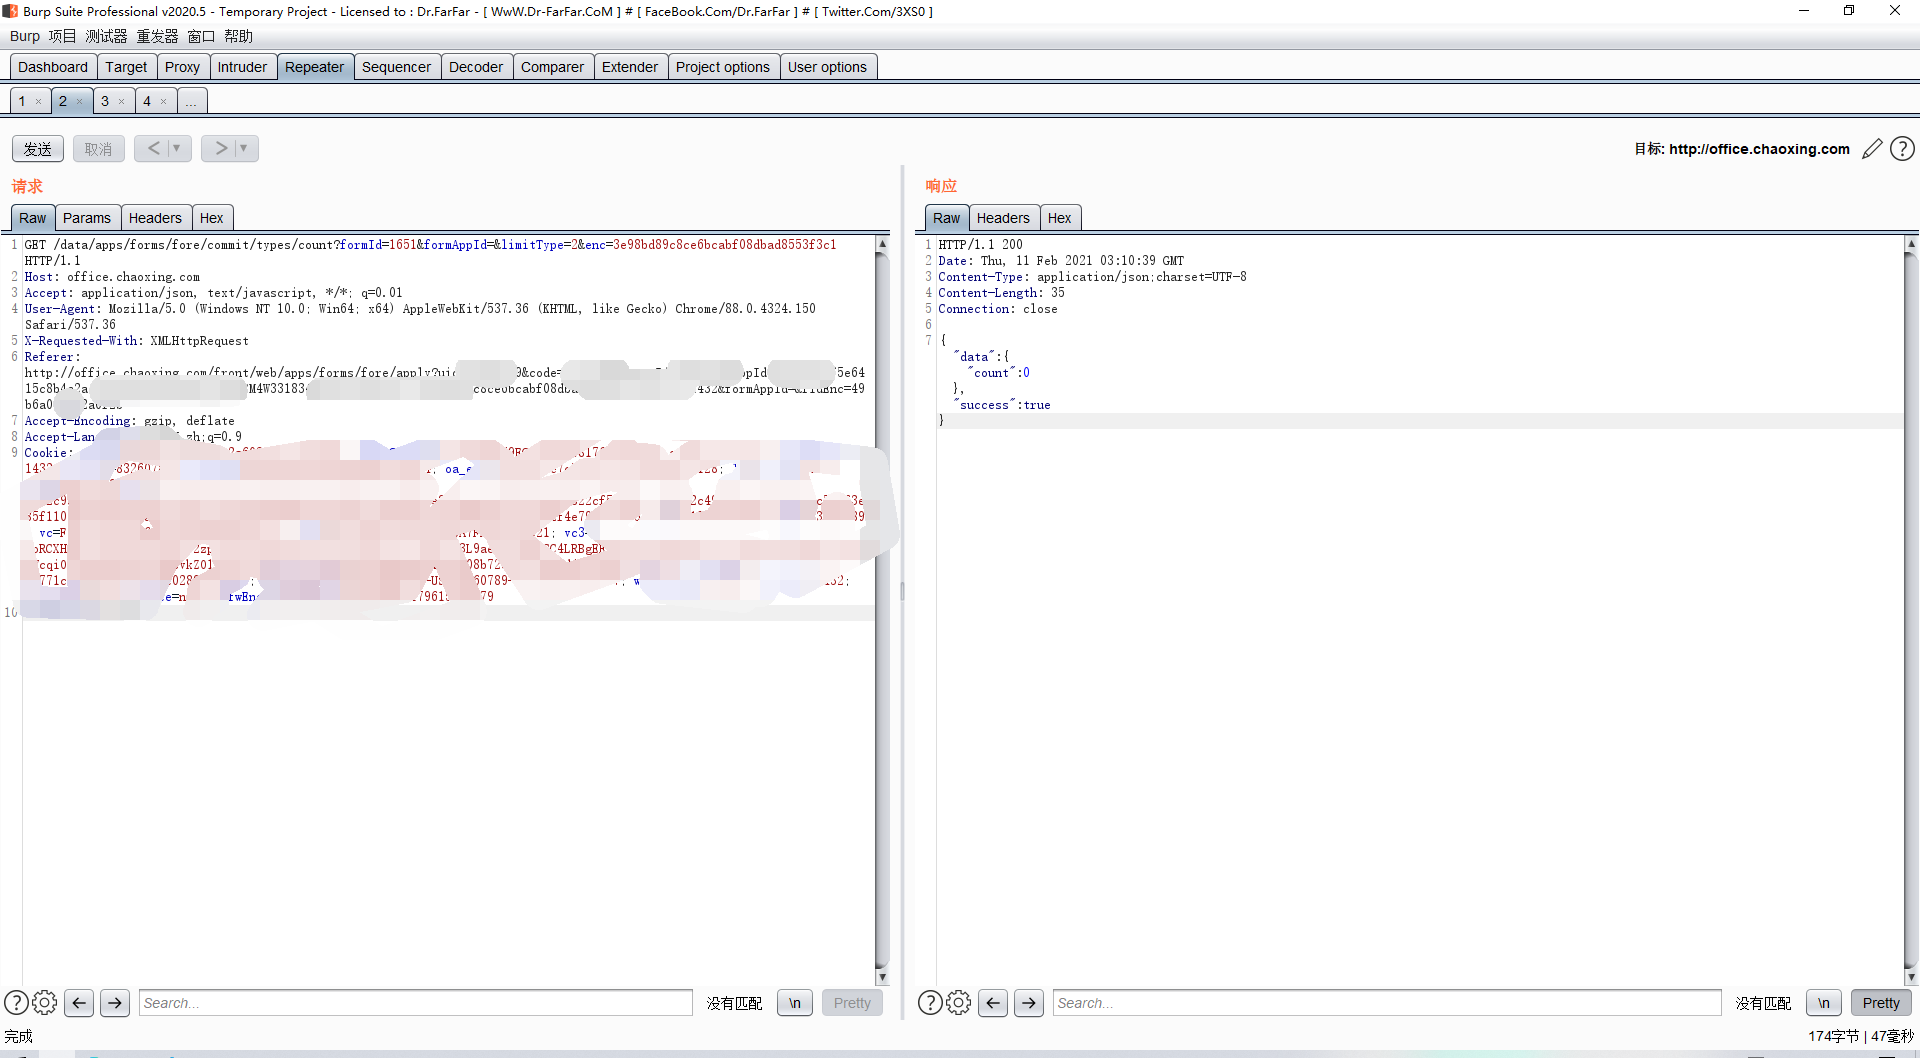Close Repeater tab 1

[x=38, y=101]
